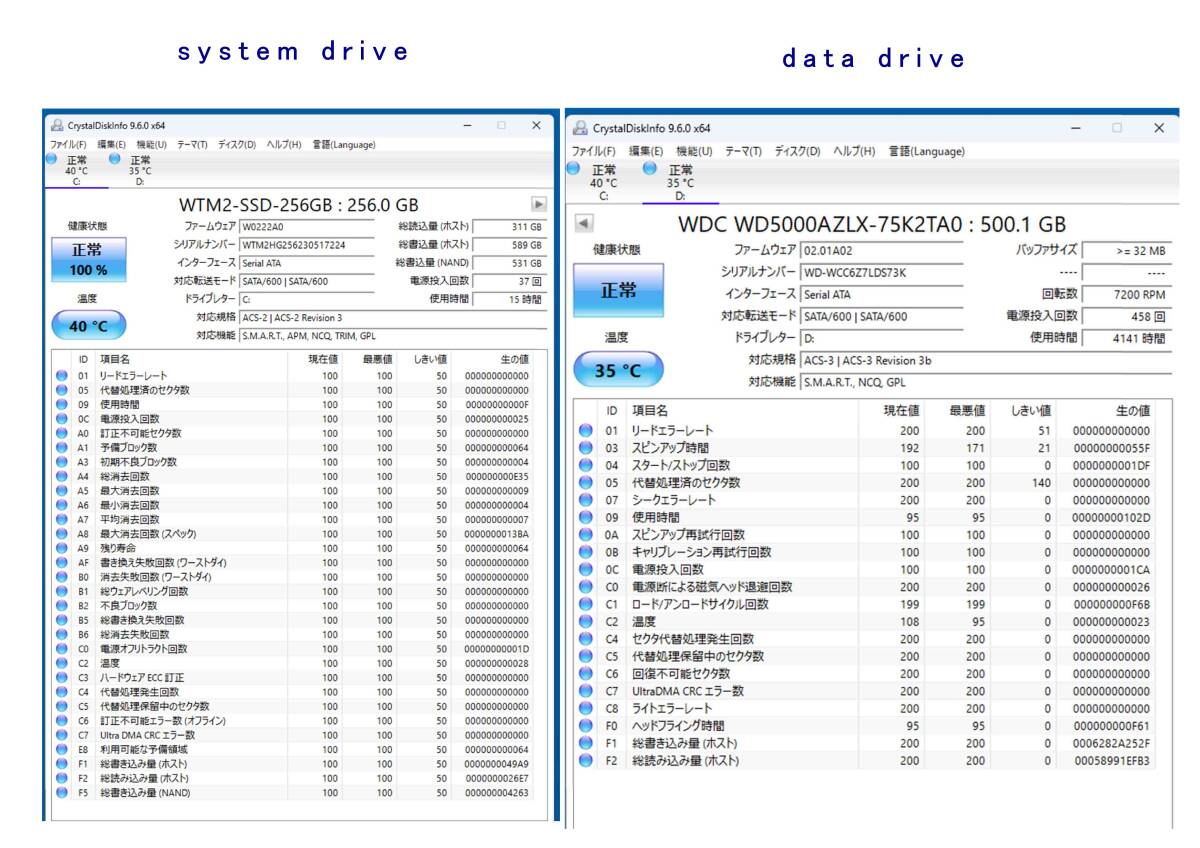Click 15 時間 usage time field
The image size is (1200, 848).
click(508, 299)
